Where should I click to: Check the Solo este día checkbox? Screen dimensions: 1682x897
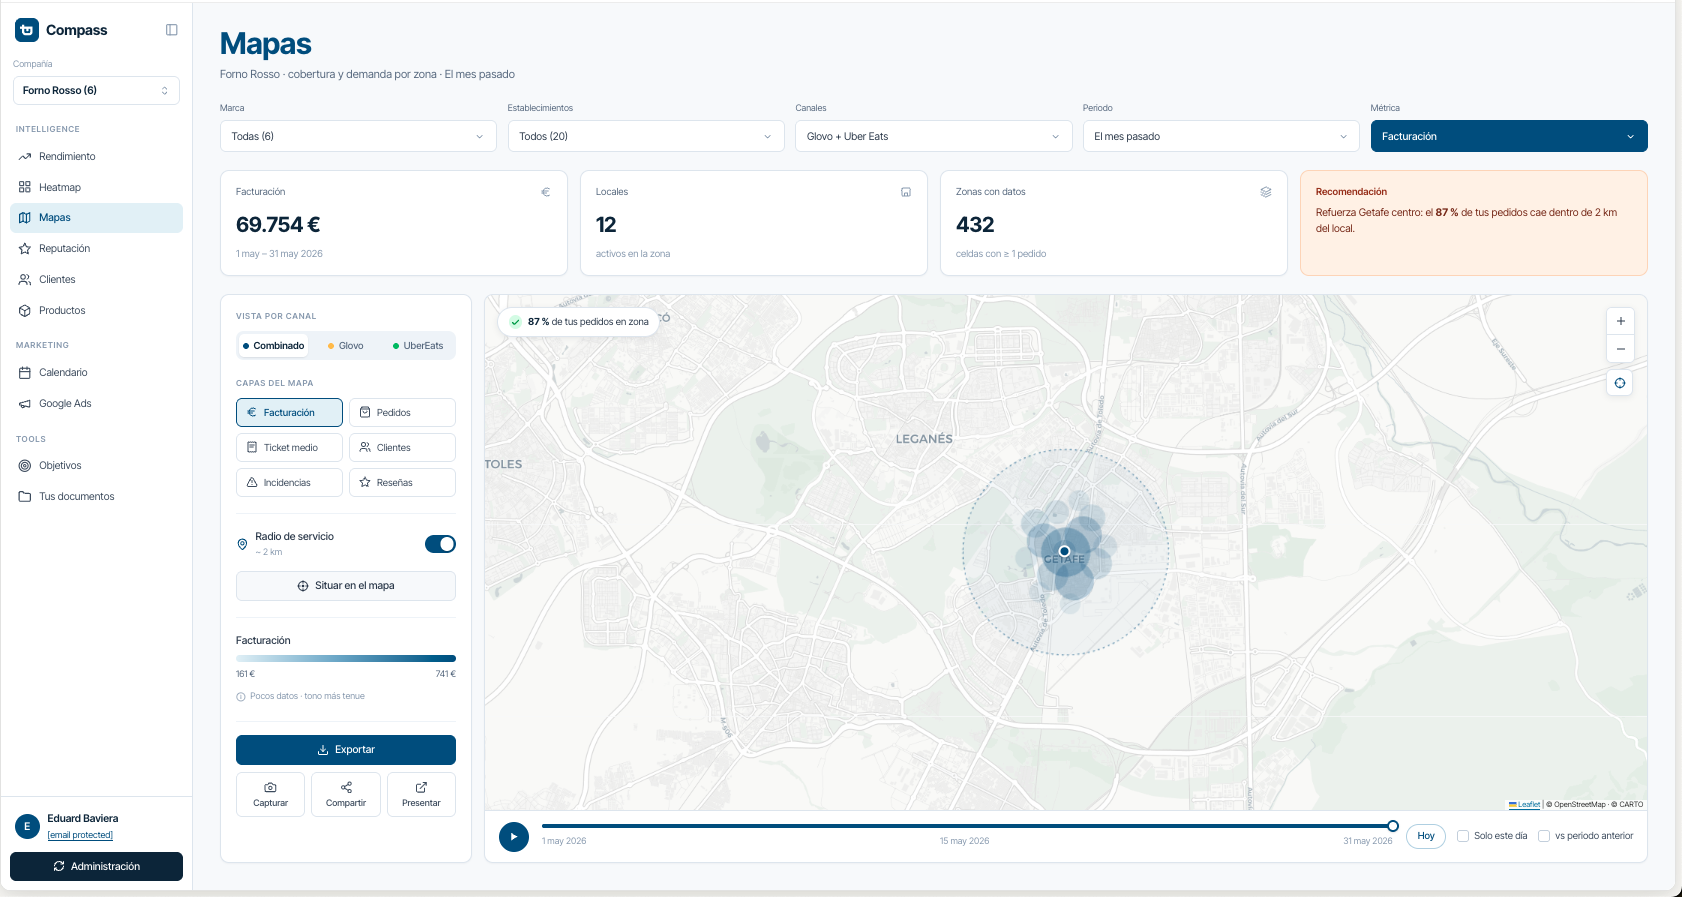[1463, 836]
